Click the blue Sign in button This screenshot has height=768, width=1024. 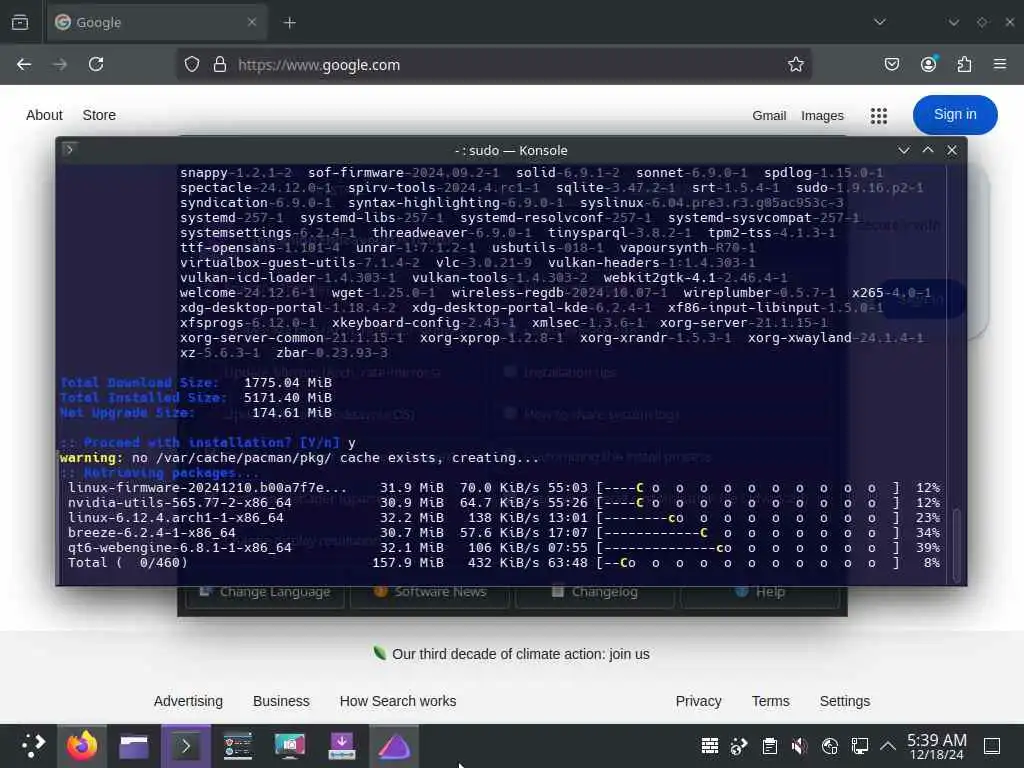(x=955, y=115)
